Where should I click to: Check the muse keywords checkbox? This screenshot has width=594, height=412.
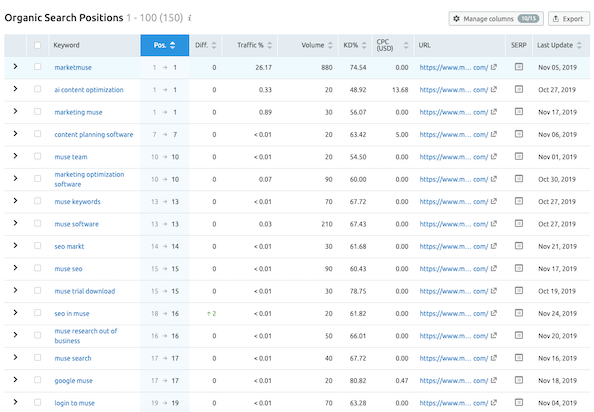point(38,201)
